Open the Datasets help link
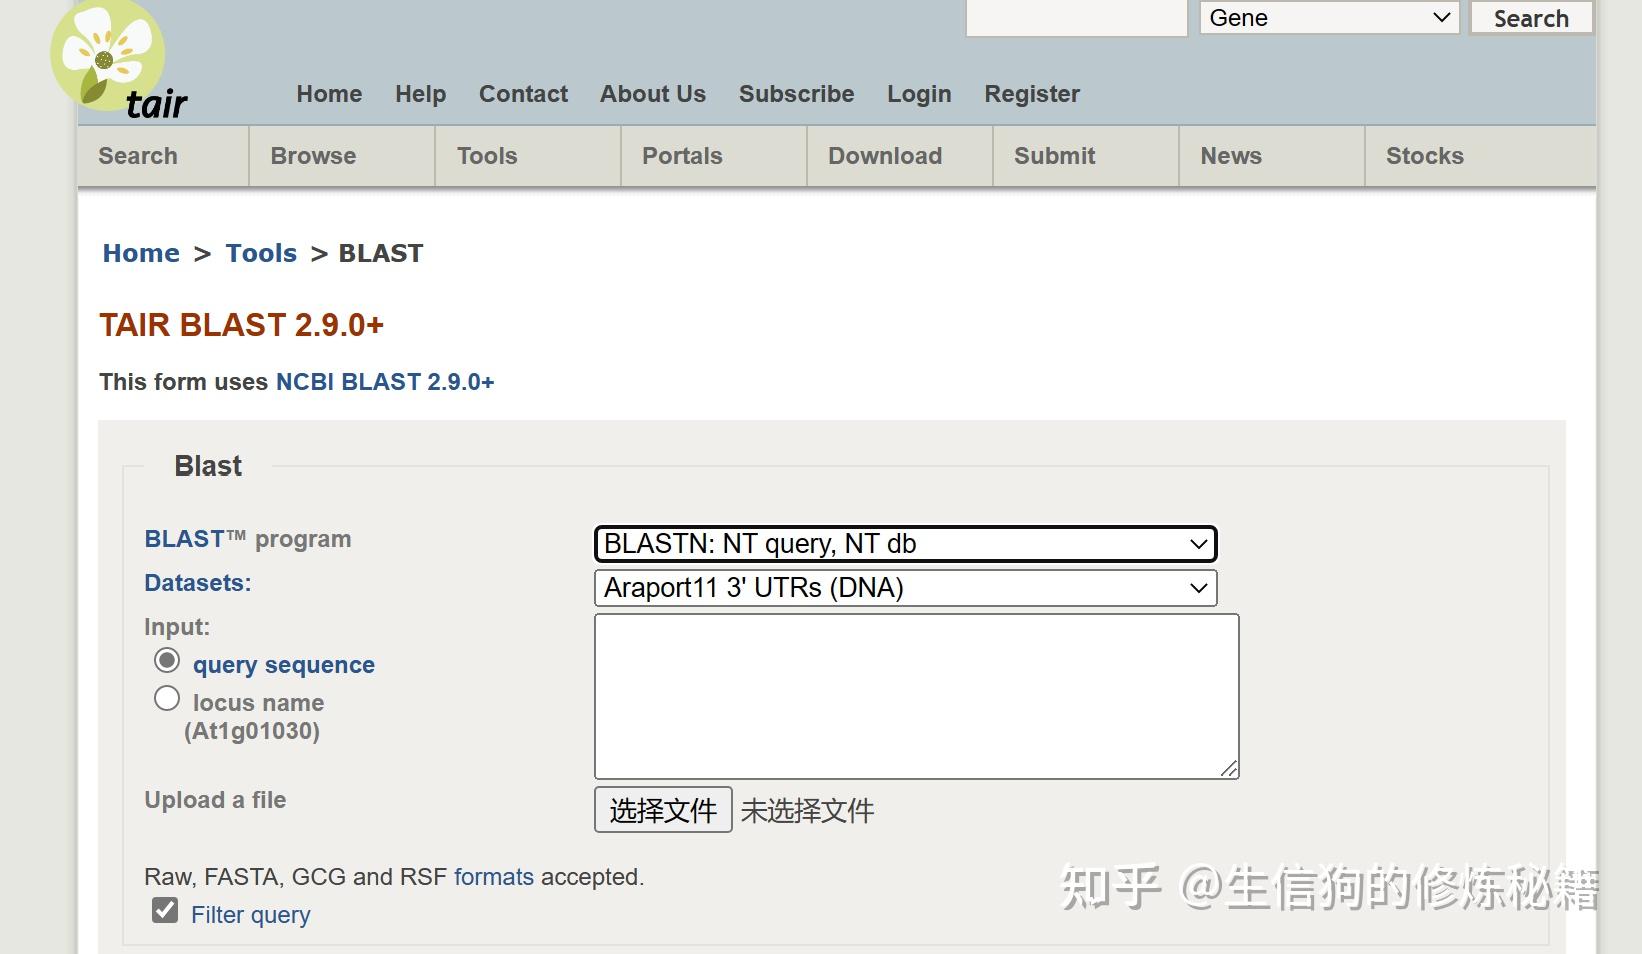 pos(198,583)
